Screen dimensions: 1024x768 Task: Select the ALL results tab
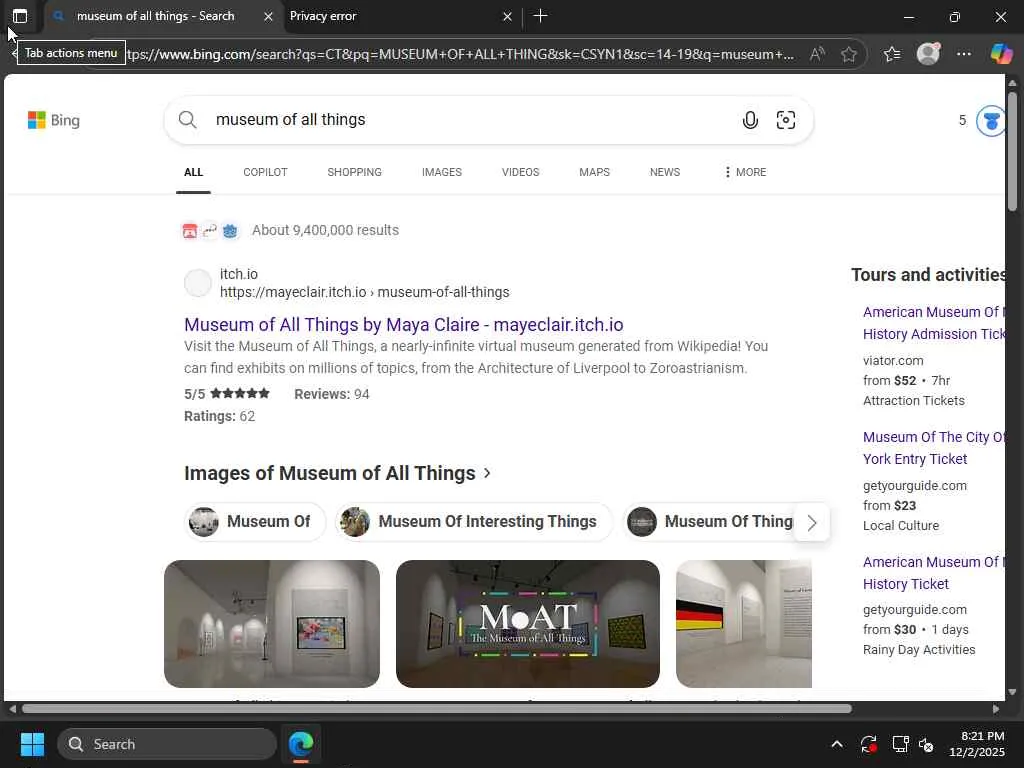pyautogui.click(x=193, y=172)
